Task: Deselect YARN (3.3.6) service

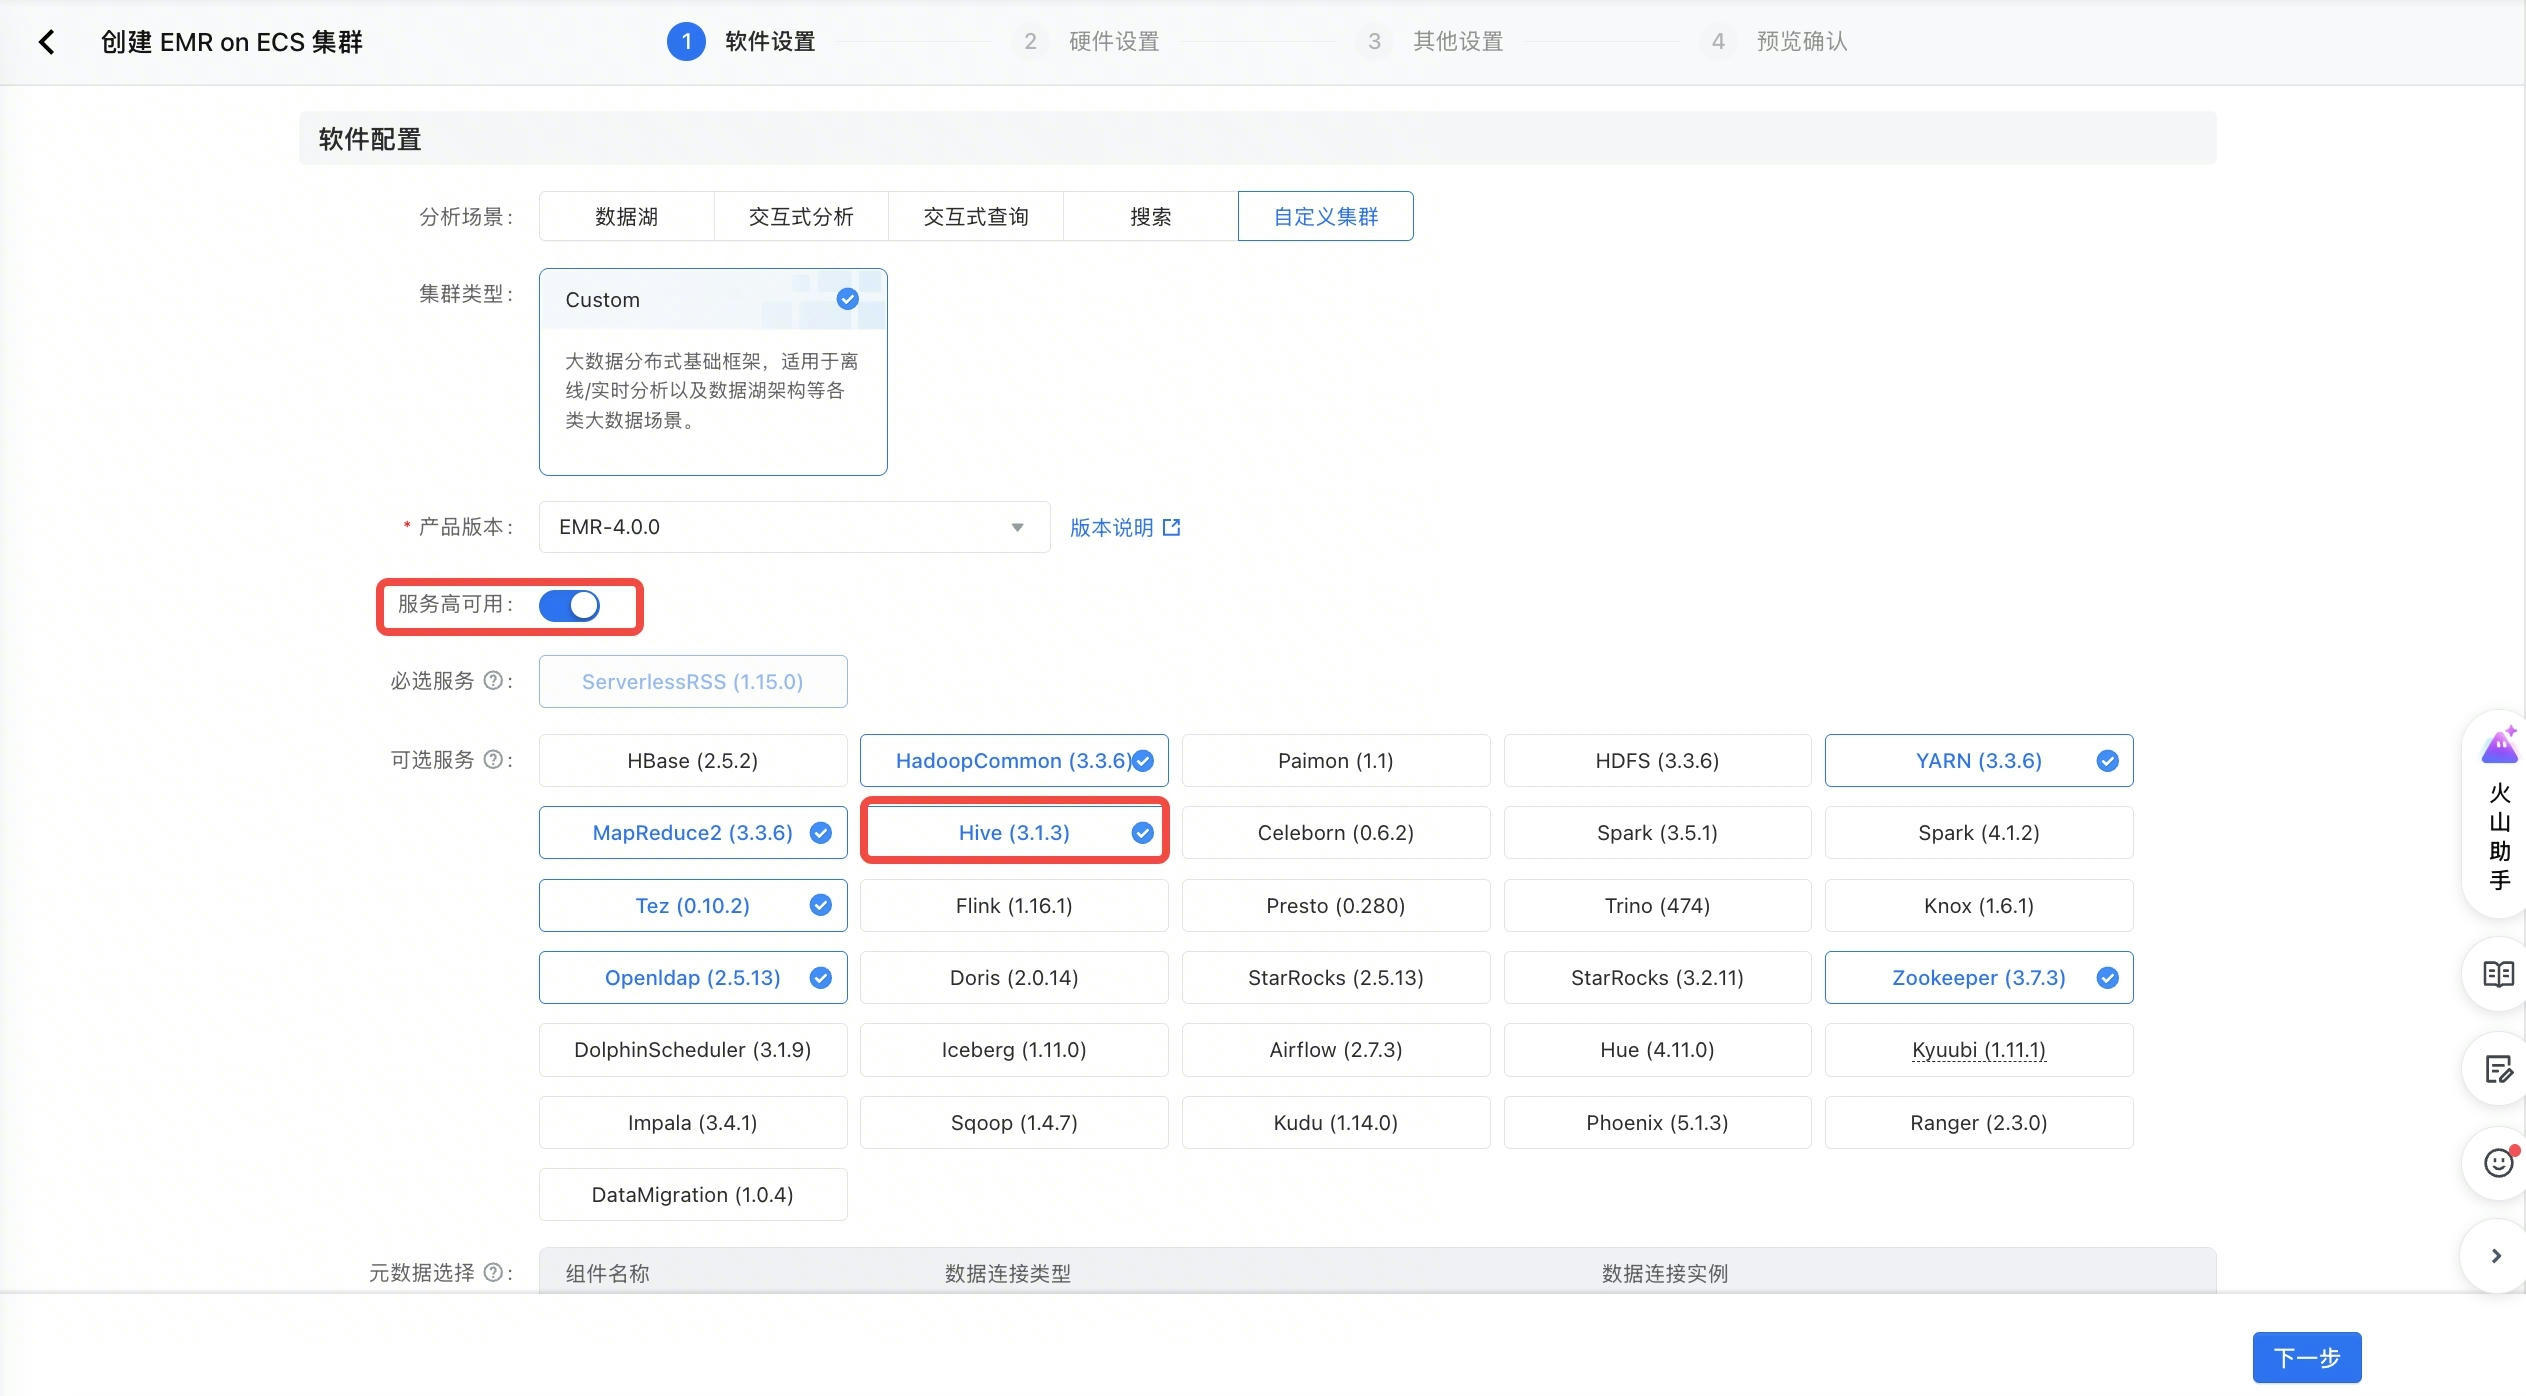Action: pos(1979,761)
